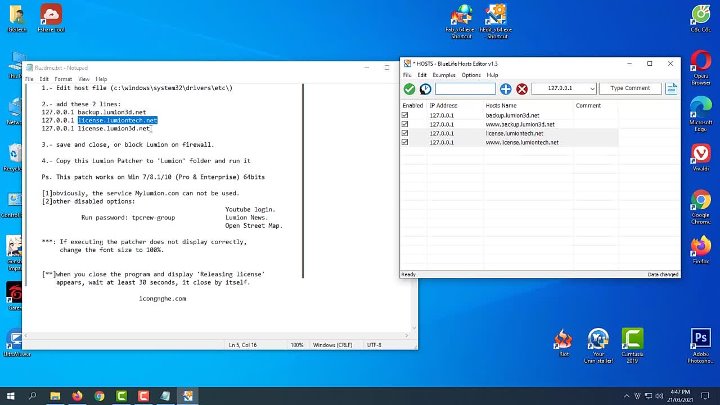Open Chrome from the taskbar
The width and height of the screenshot is (720, 405).
point(99,396)
